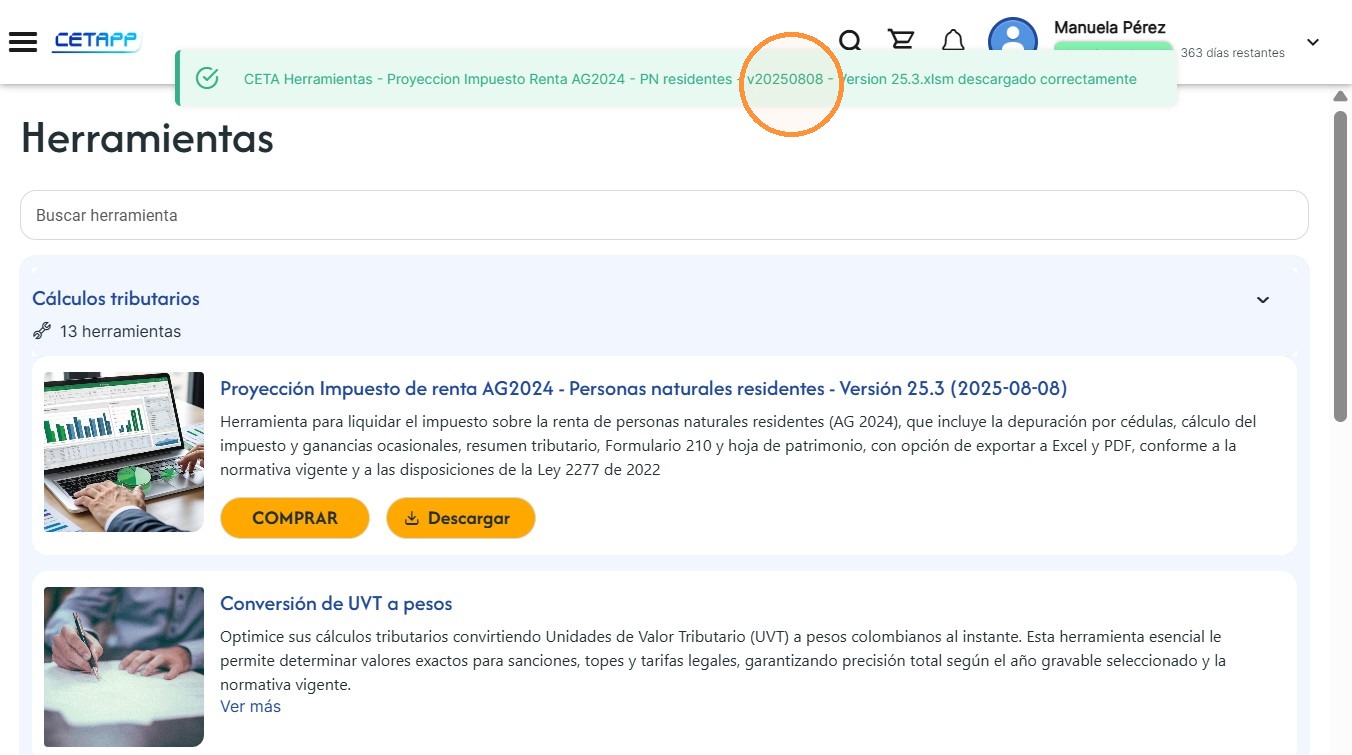
Task: Expand the account dropdown chevron next to Manuela Pérez
Action: [1313, 42]
